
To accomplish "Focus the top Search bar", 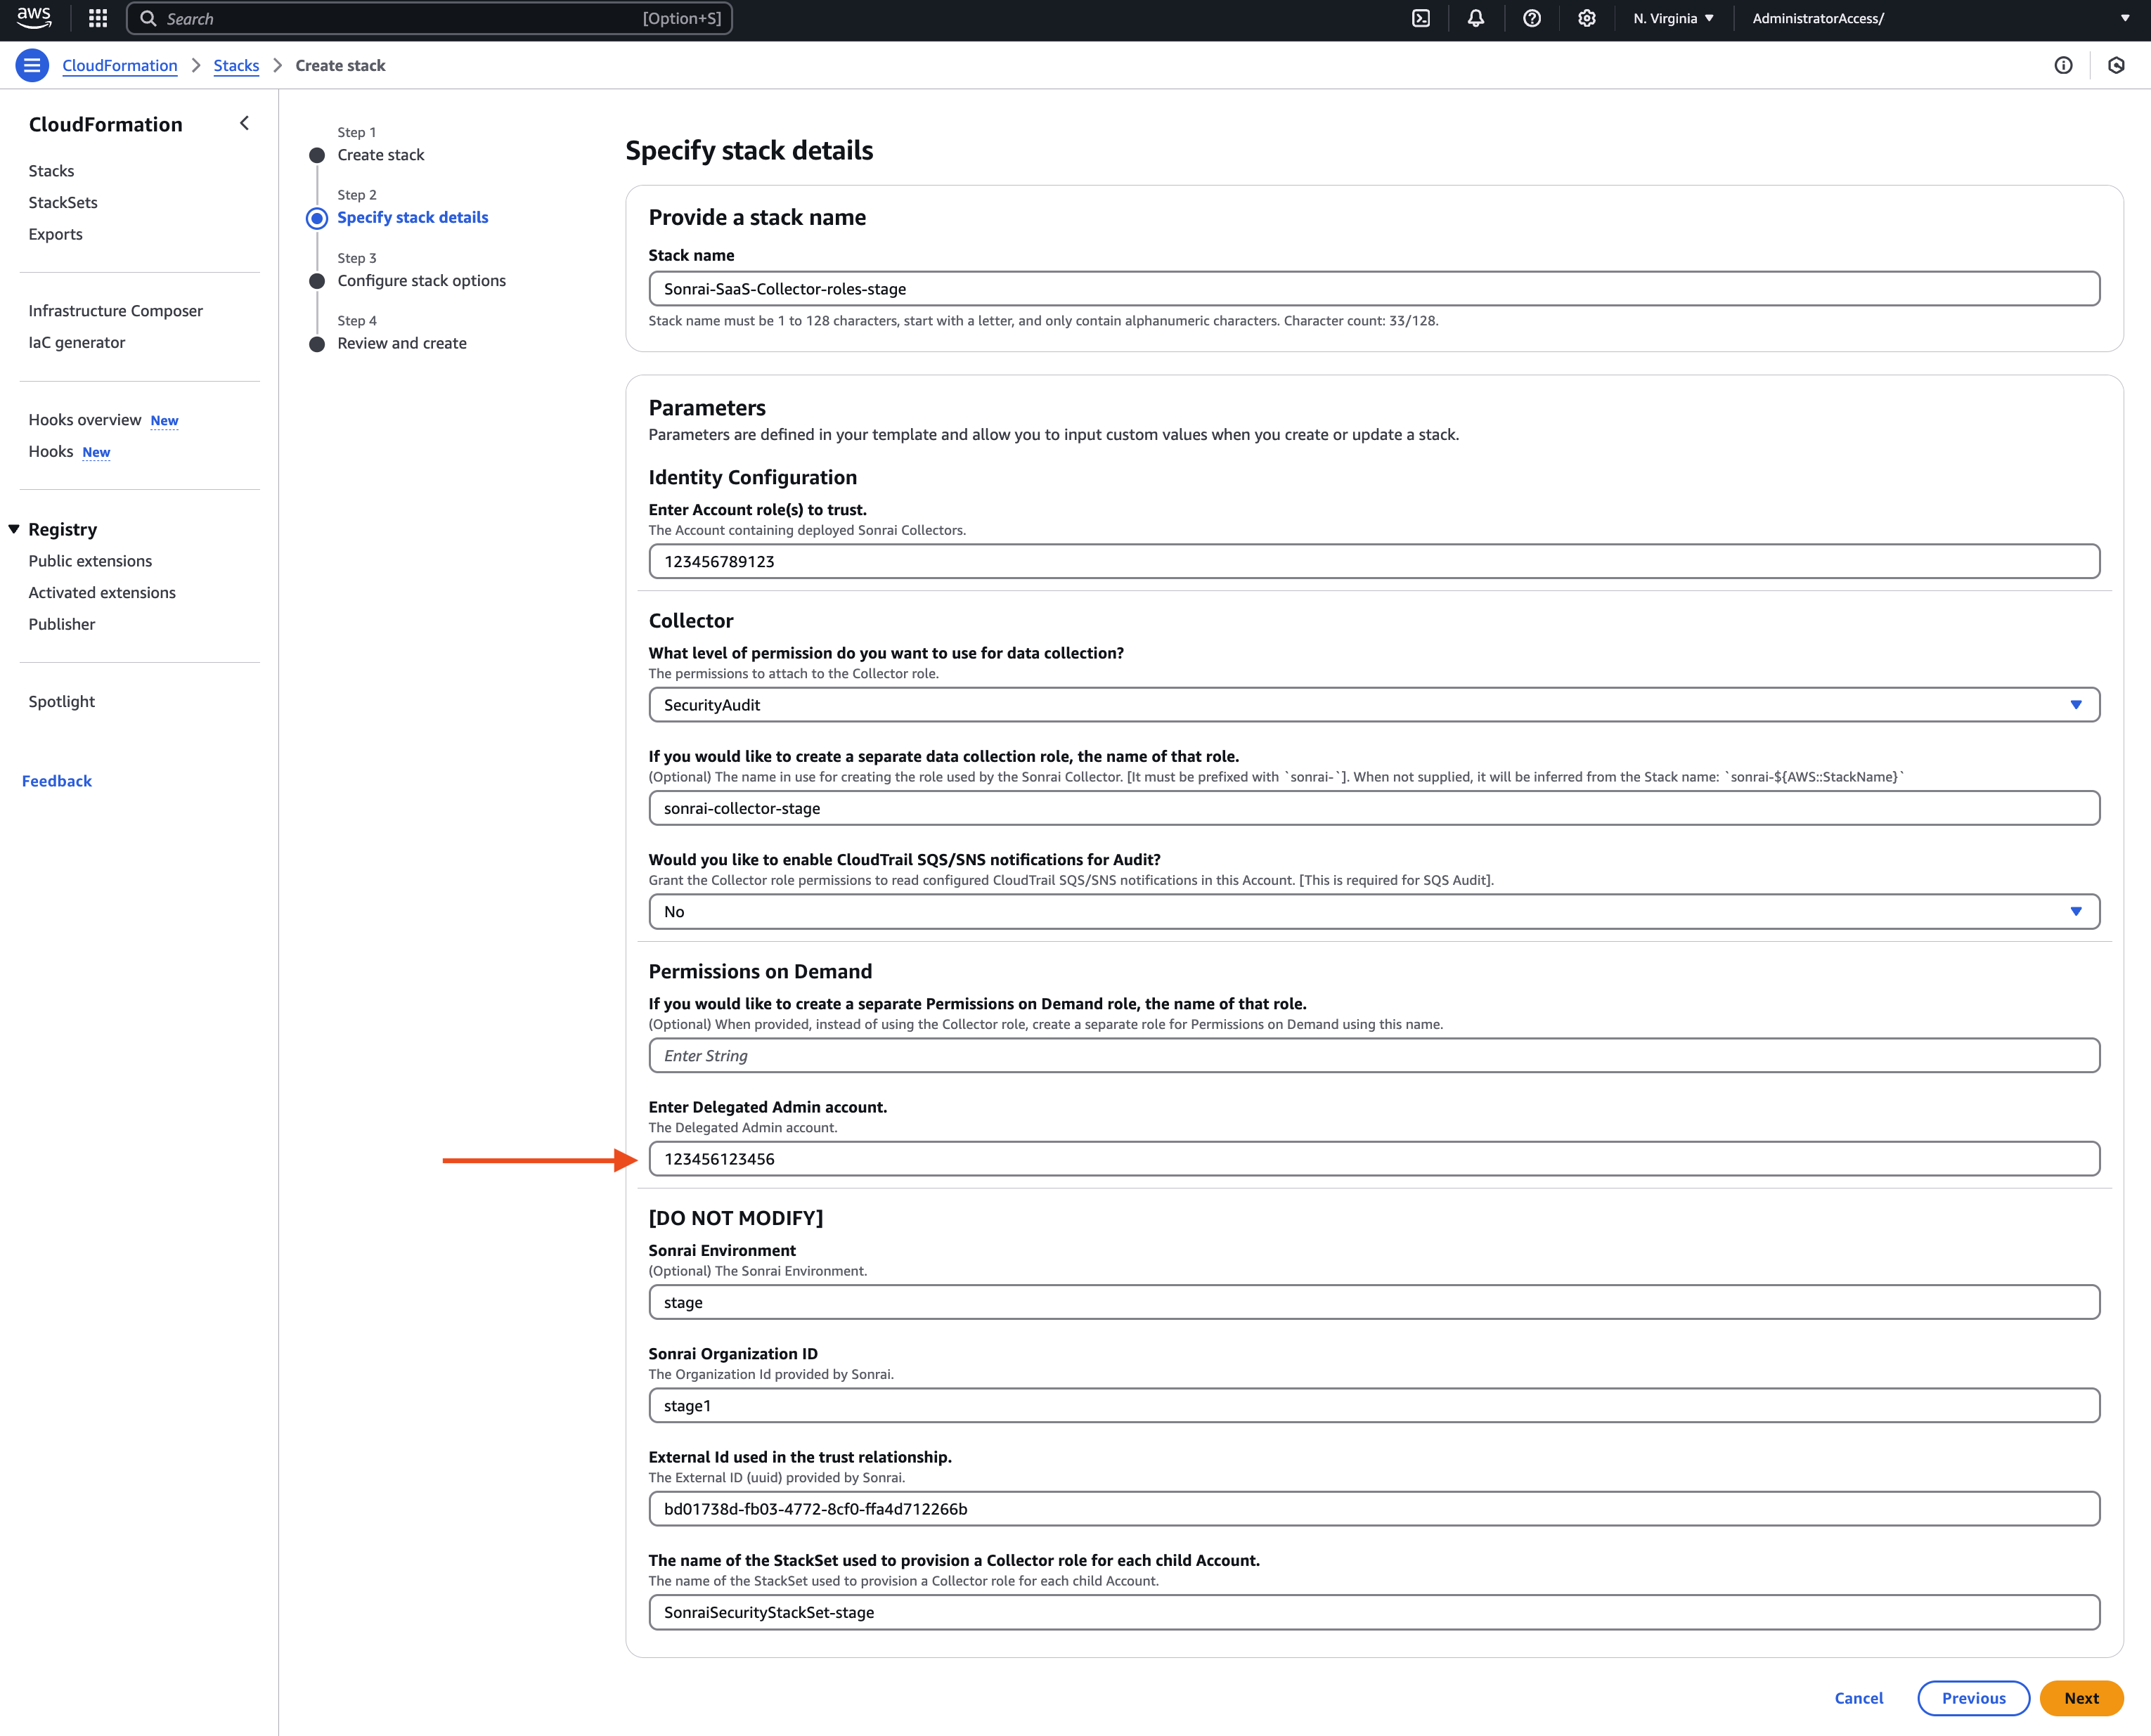I will (x=430, y=18).
